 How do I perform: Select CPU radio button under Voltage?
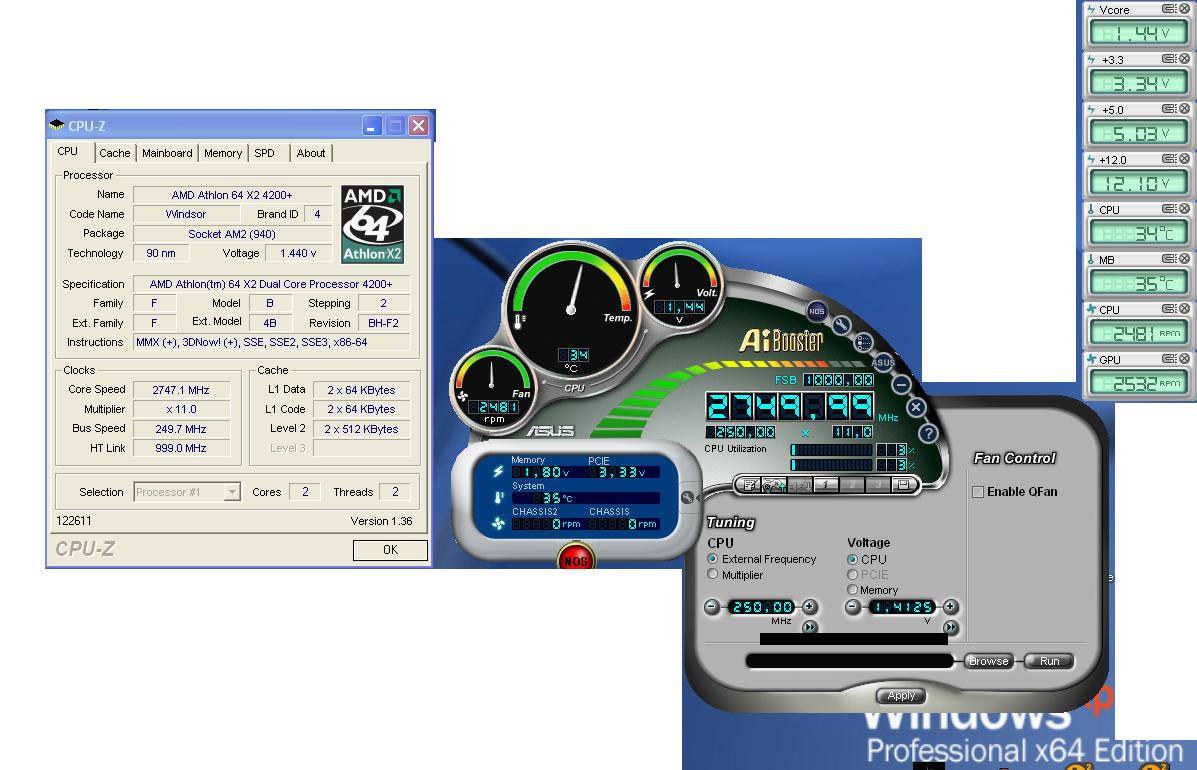point(852,559)
